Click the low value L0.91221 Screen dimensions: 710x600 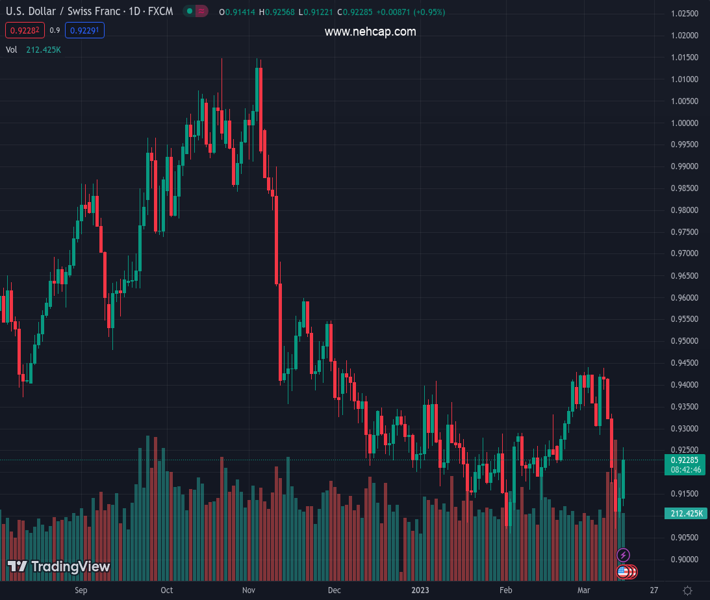(x=316, y=12)
